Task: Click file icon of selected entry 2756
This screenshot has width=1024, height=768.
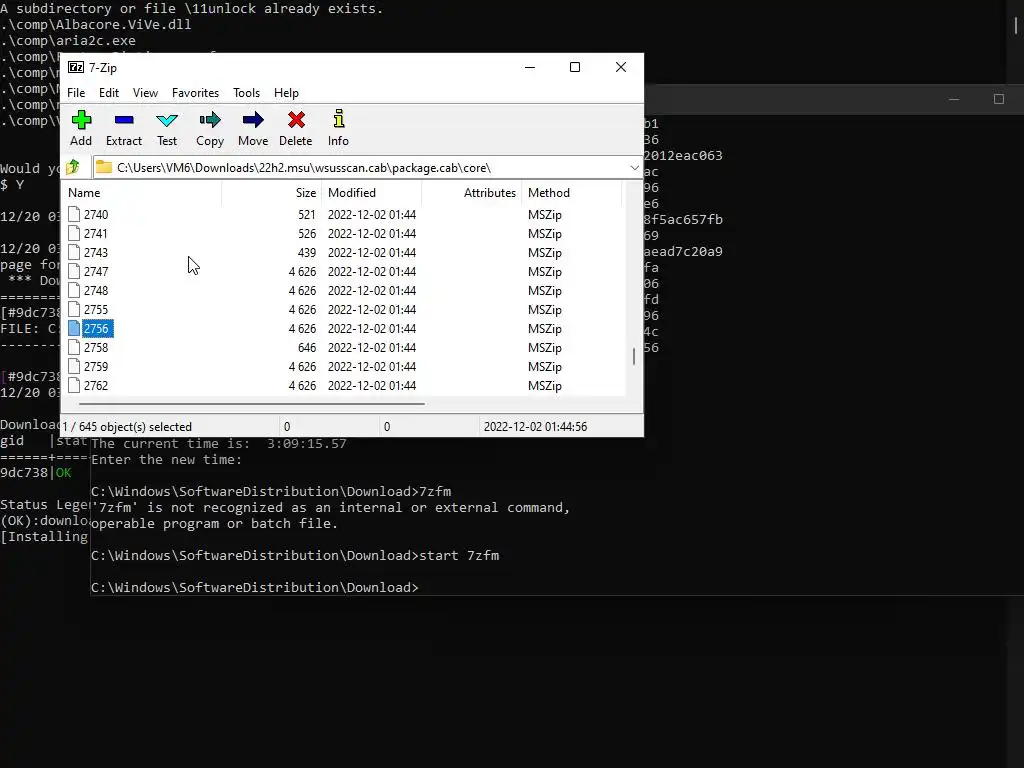Action: [x=74, y=328]
